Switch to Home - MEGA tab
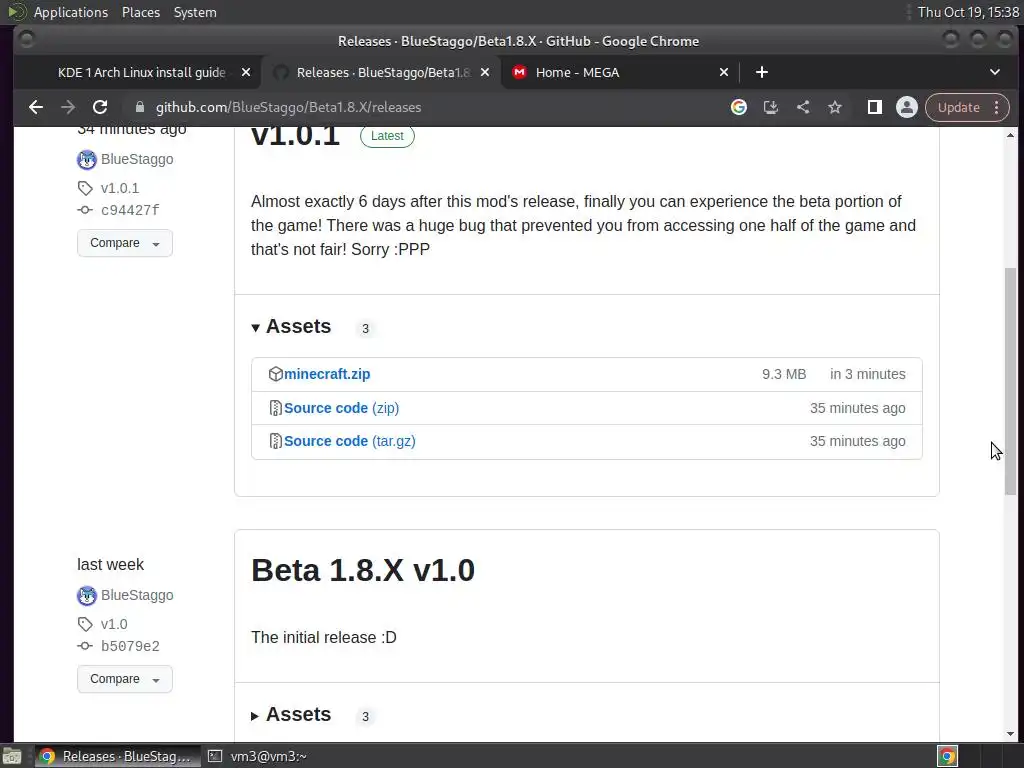Viewport: 1024px width, 768px height. [x=577, y=72]
